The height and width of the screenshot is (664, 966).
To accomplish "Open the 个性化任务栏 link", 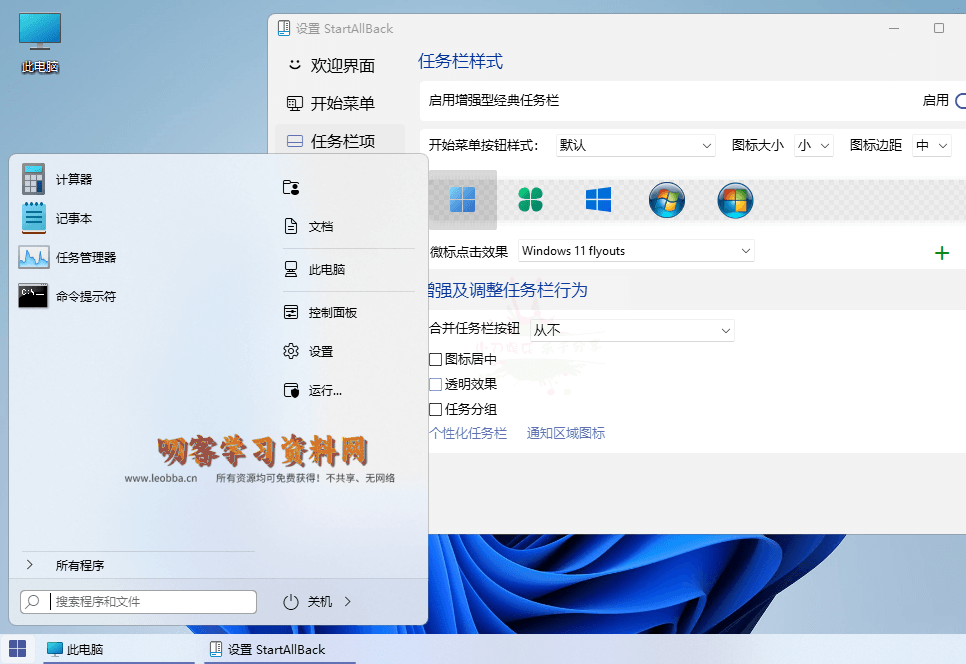I will (469, 434).
